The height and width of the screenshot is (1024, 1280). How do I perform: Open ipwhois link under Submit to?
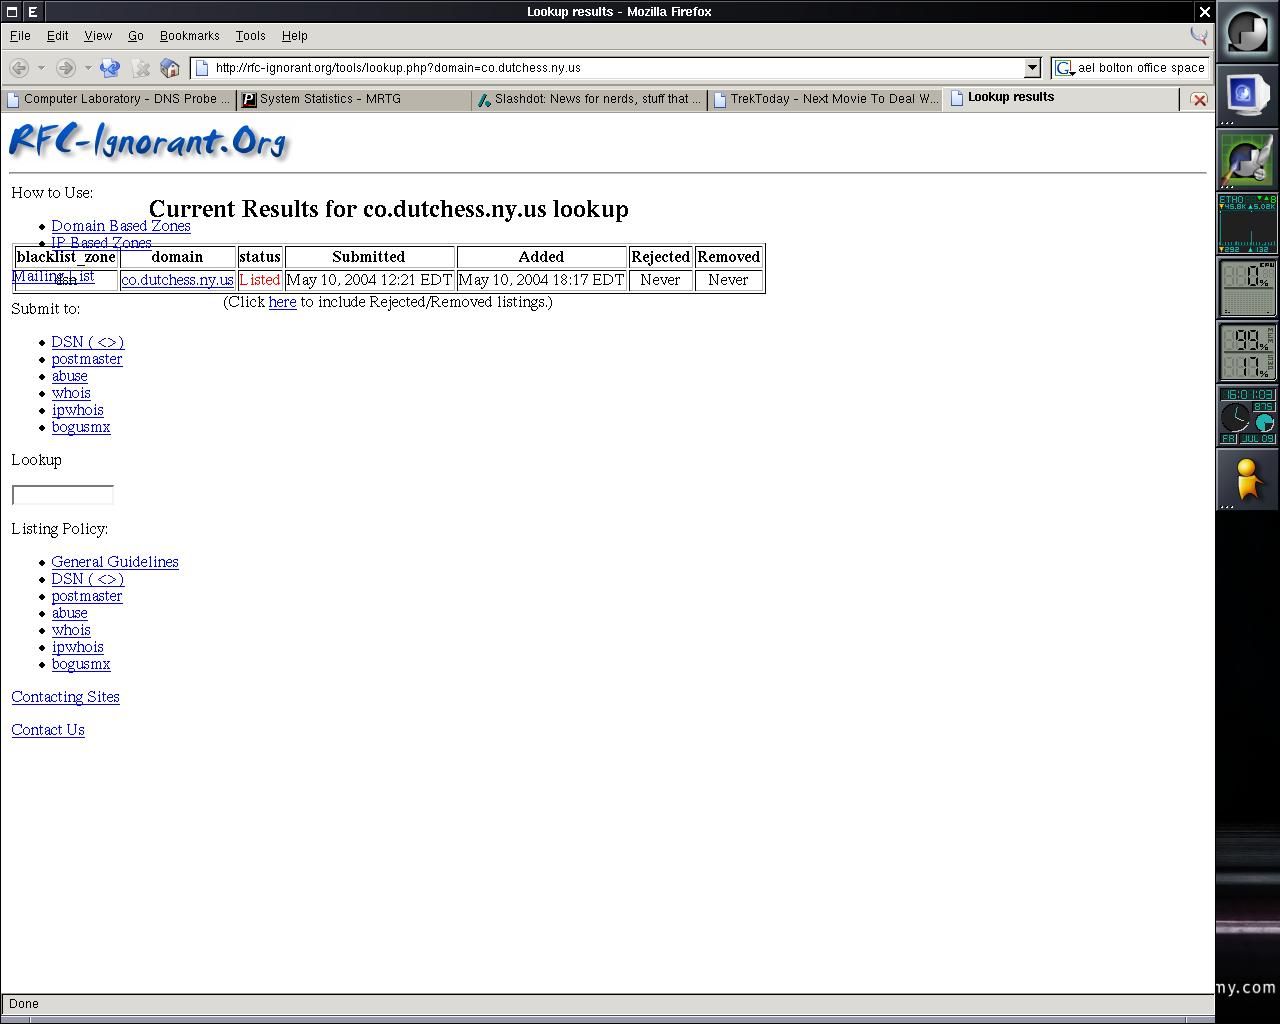[x=78, y=410]
